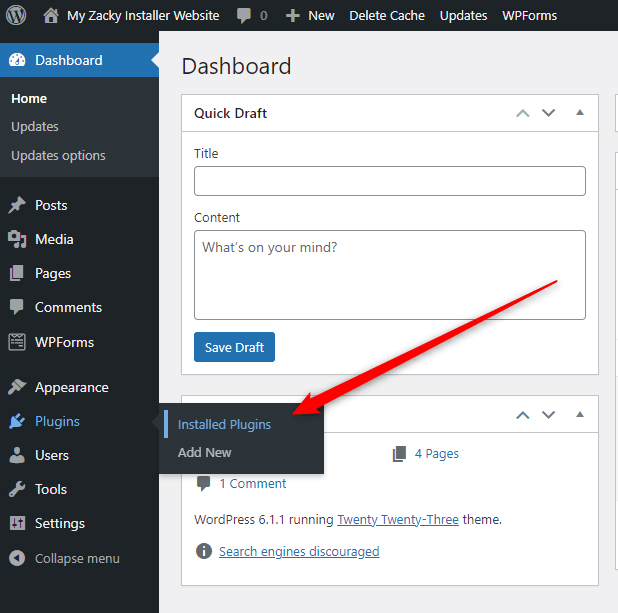Click the WordPress logo icon
This screenshot has height=613, width=618.
pyautogui.click(x=16, y=15)
